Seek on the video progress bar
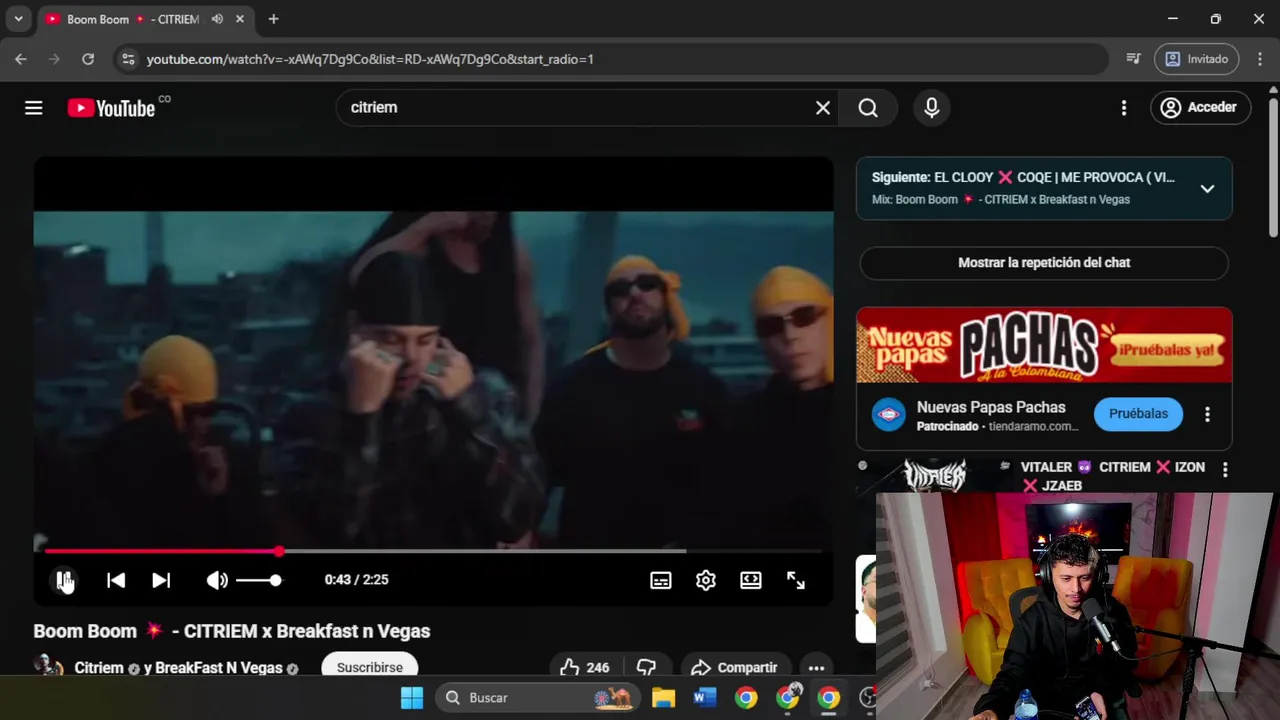This screenshot has width=1280, height=720. pyautogui.click(x=433, y=551)
